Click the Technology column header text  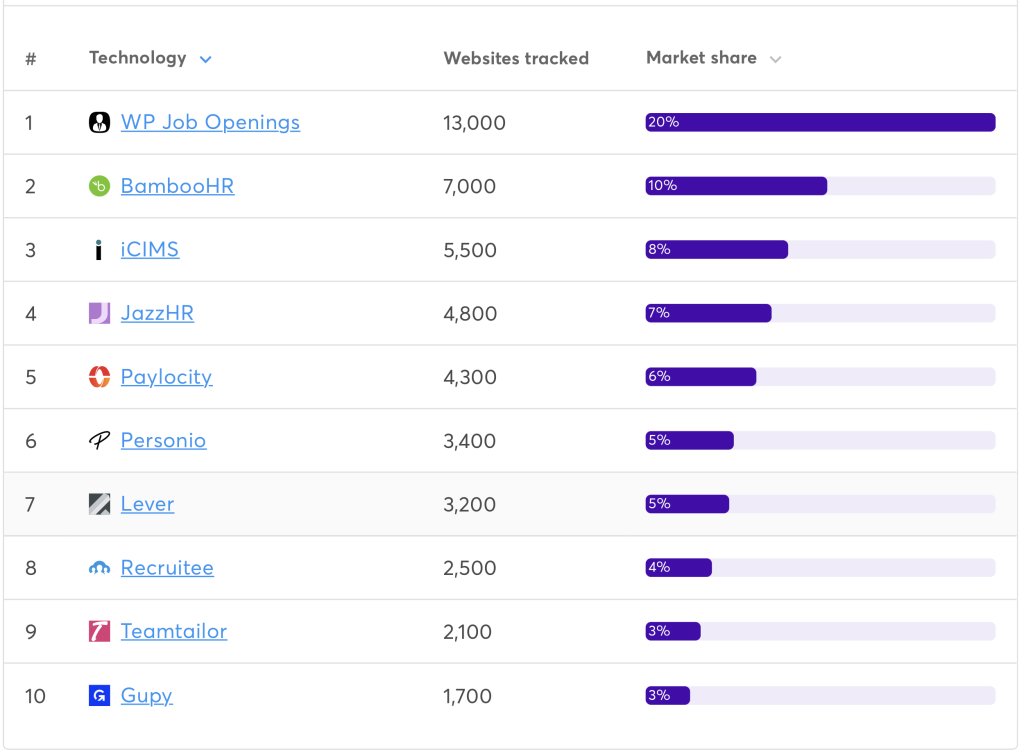138,58
